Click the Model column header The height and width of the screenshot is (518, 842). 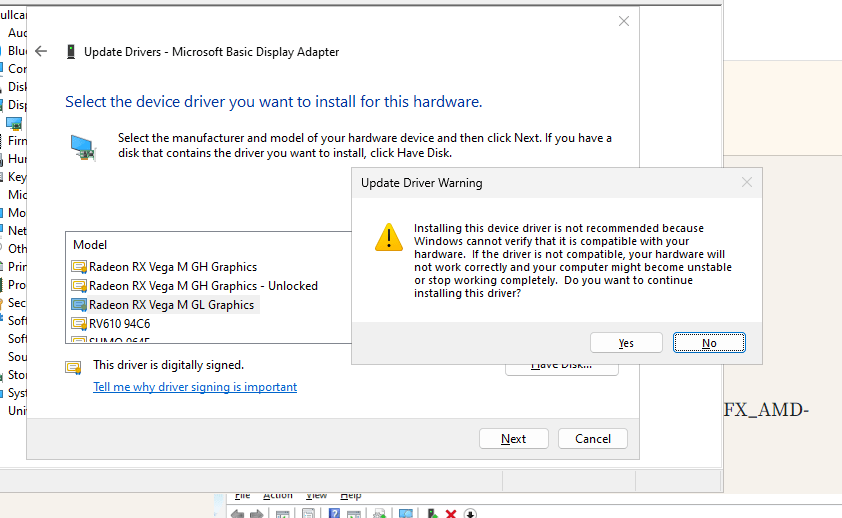pyautogui.click(x=90, y=245)
